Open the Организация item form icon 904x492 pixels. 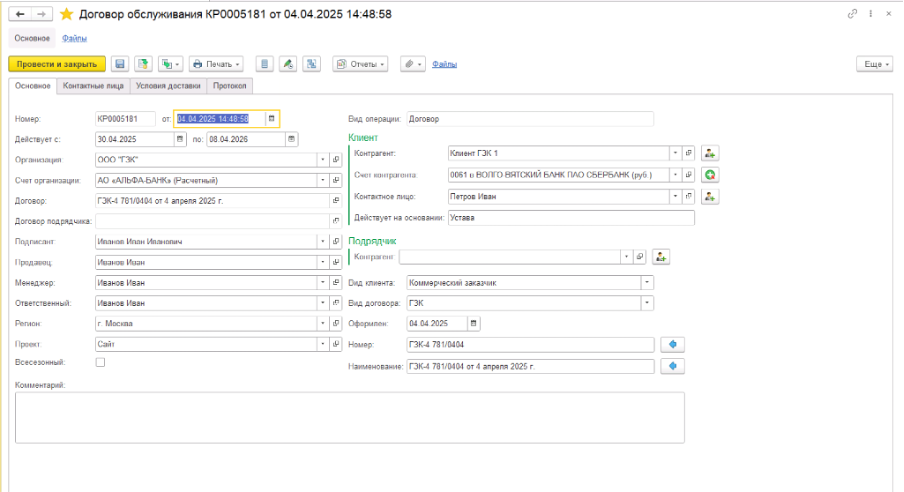pyautogui.click(x=336, y=160)
